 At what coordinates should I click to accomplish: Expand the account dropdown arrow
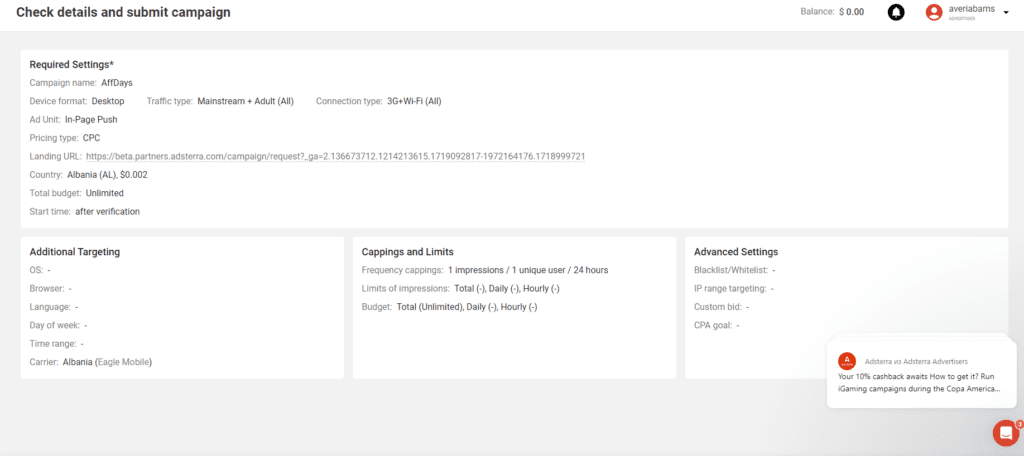[x=1006, y=12]
